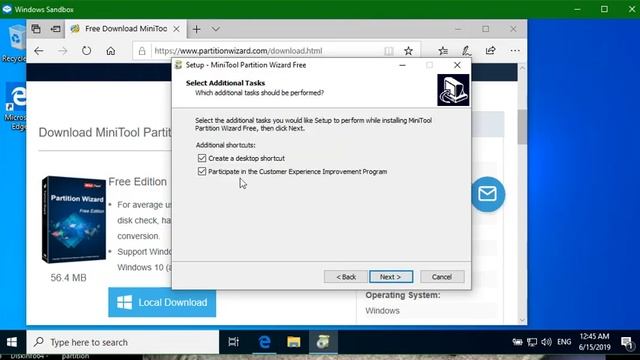
Task: Click the Local Download button on webpage
Action: (162, 302)
